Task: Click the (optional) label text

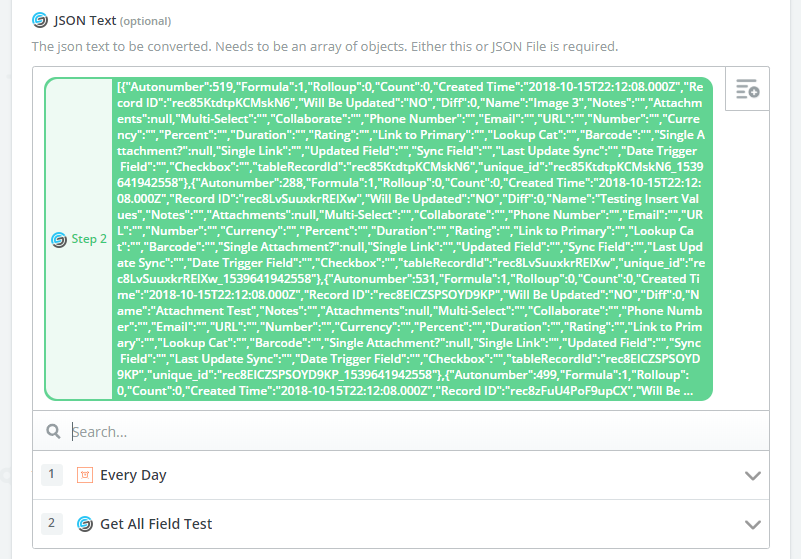Action: coord(146,21)
